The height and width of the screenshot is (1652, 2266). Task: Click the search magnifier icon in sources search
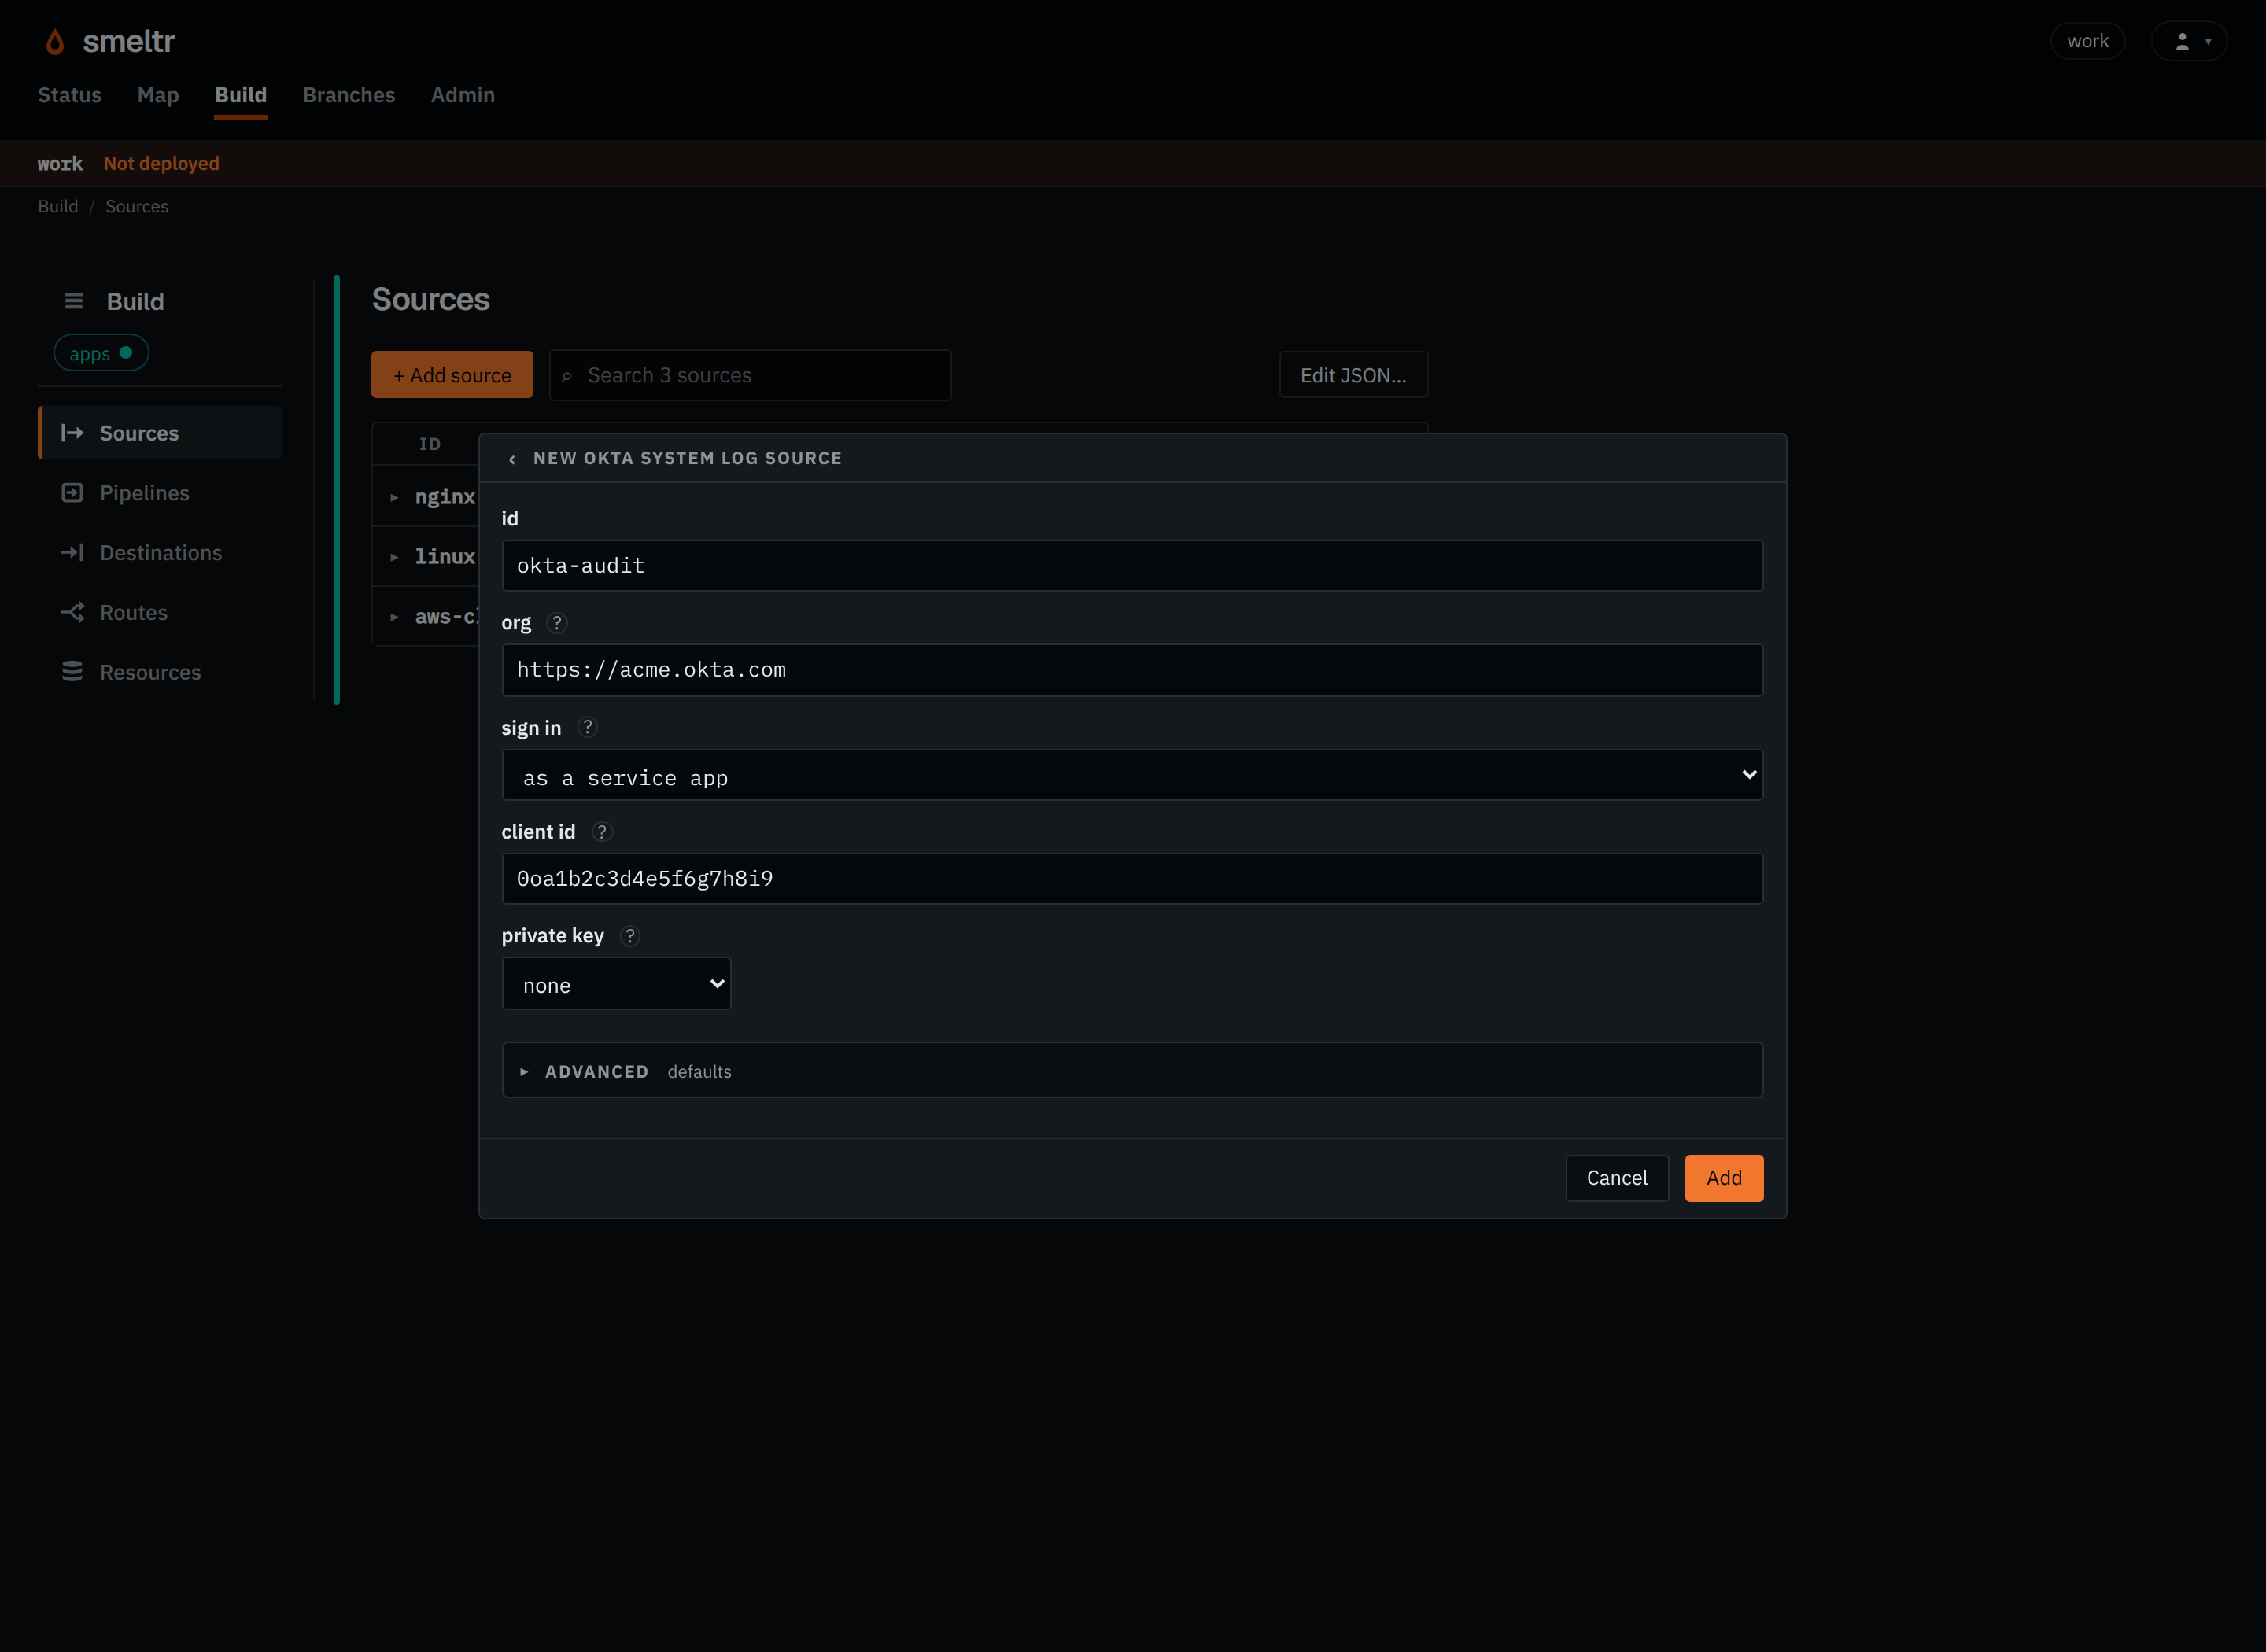[x=567, y=376]
